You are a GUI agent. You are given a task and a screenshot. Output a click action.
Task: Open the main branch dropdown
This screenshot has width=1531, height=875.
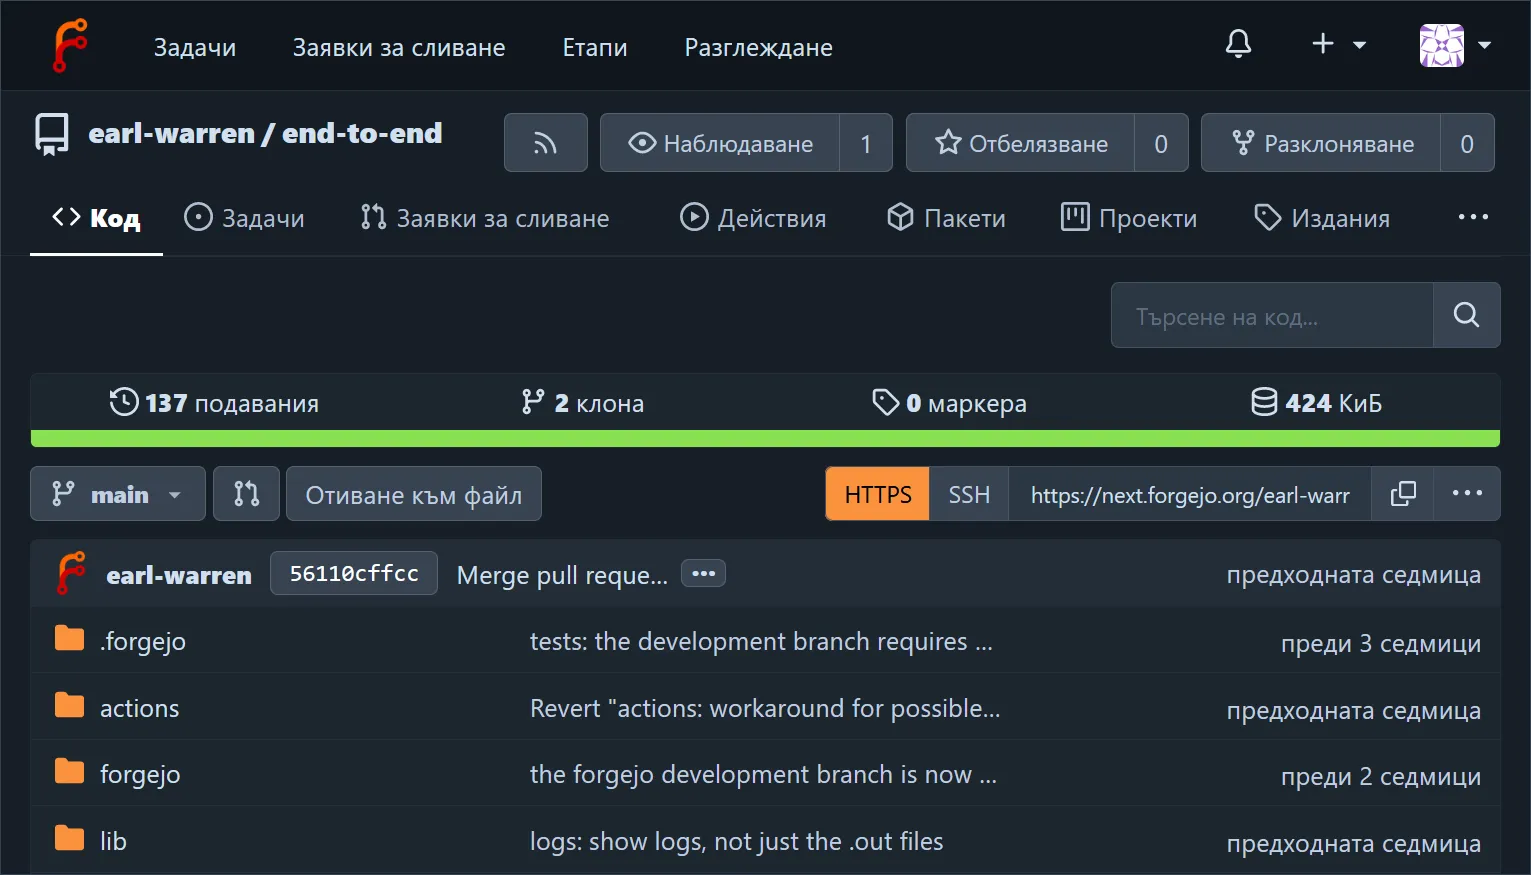click(117, 493)
